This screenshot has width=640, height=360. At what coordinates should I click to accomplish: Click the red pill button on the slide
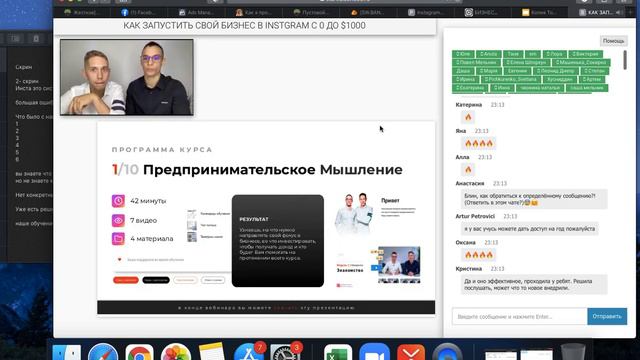(126, 280)
